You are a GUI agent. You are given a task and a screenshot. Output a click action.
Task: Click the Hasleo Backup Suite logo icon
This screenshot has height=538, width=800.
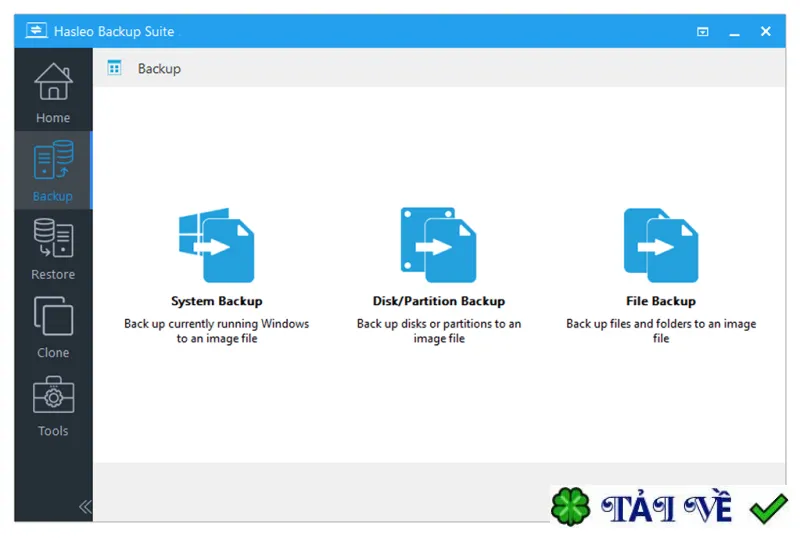click(36, 31)
